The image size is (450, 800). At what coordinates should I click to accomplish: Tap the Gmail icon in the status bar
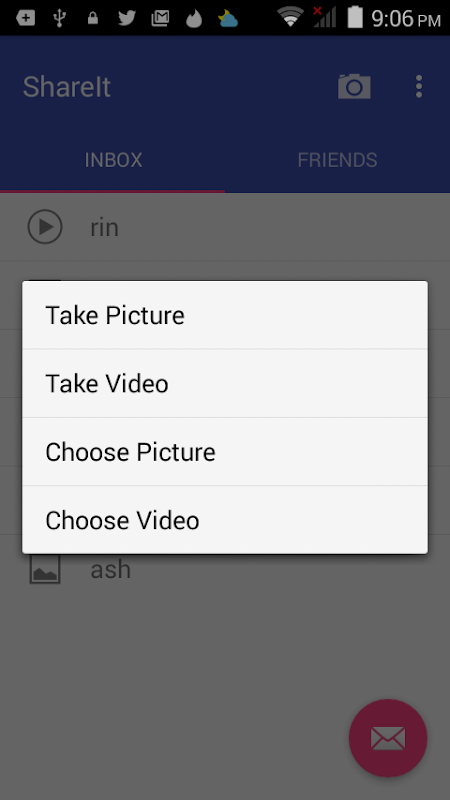point(160,18)
